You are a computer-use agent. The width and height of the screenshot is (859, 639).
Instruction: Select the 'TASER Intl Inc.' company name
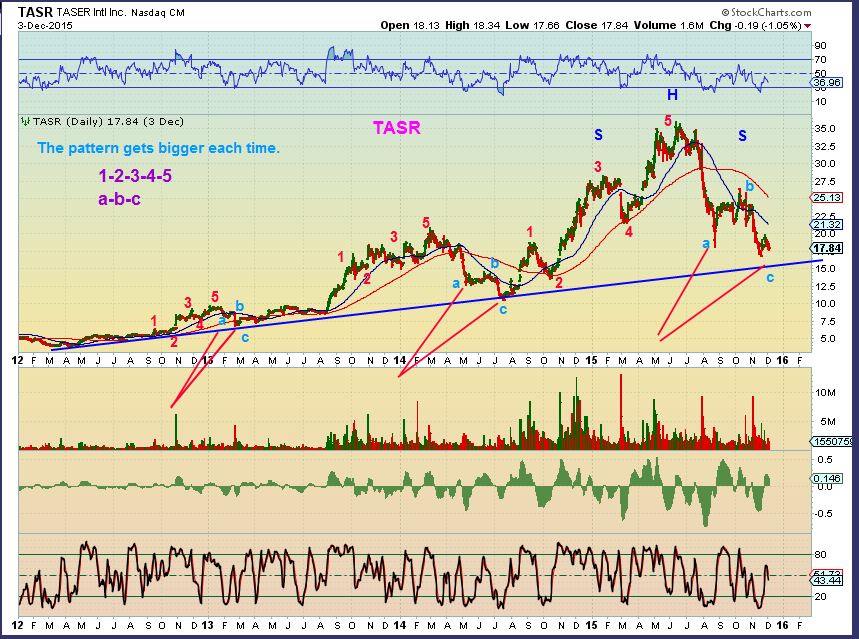click(91, 13)
